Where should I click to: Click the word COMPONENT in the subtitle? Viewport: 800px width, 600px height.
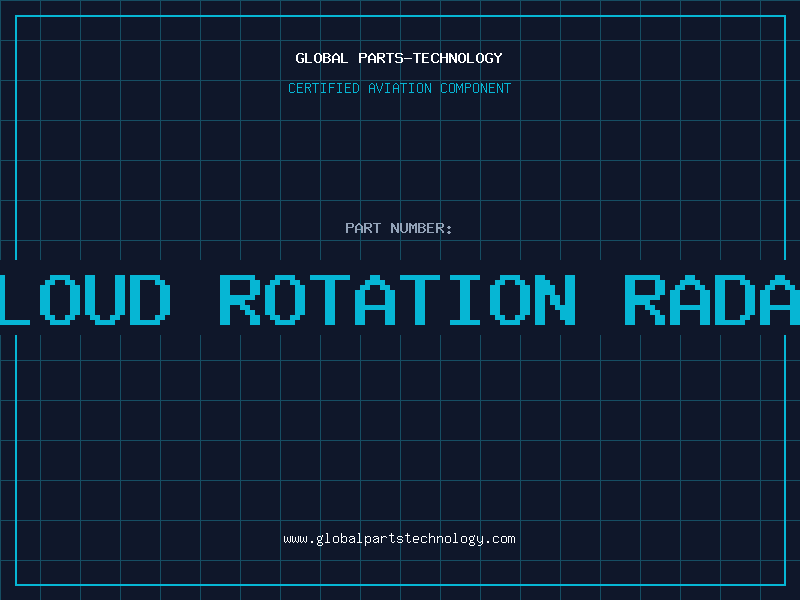[475, 88]
